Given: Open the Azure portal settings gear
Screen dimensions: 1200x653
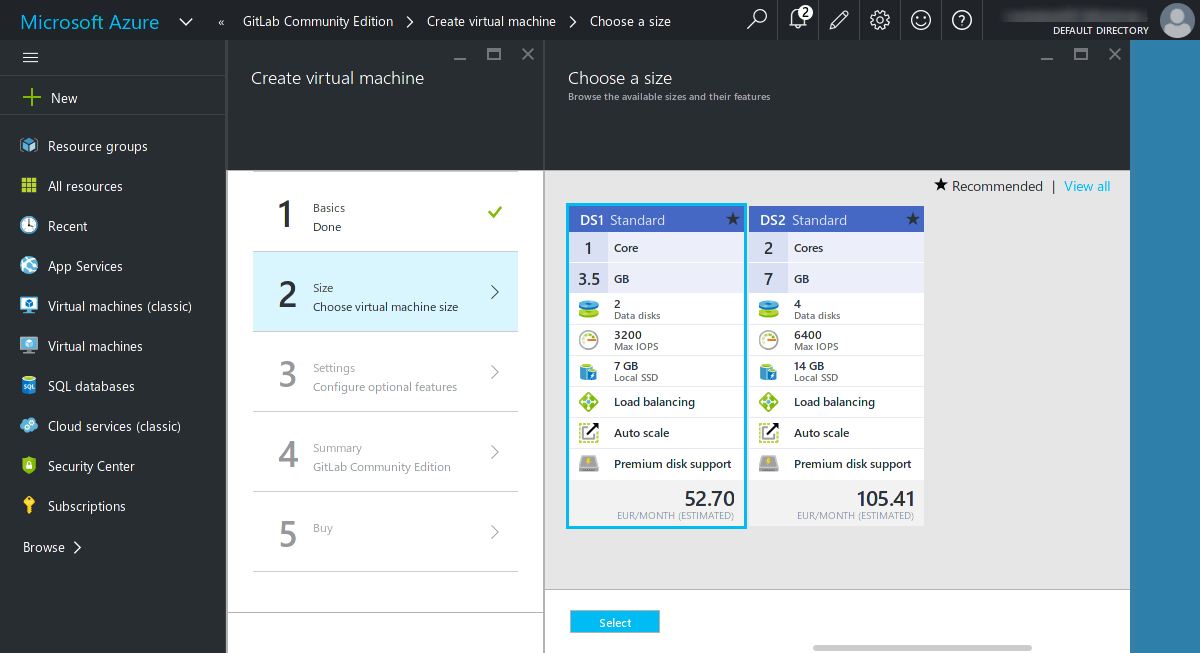Looking at the screenshot, I should [x=879, y=20].
